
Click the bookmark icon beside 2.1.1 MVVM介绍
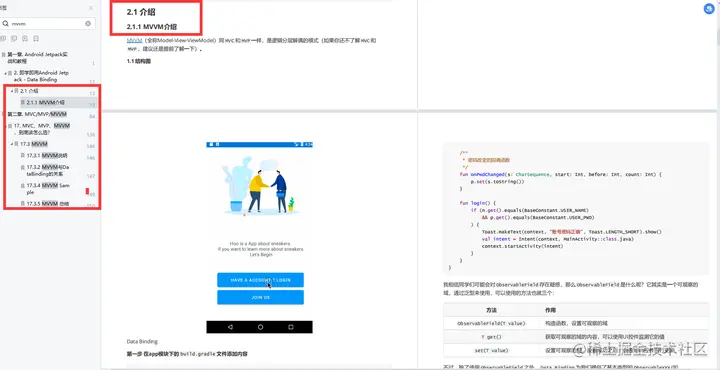pyautogui.click(x=22, y=102)
